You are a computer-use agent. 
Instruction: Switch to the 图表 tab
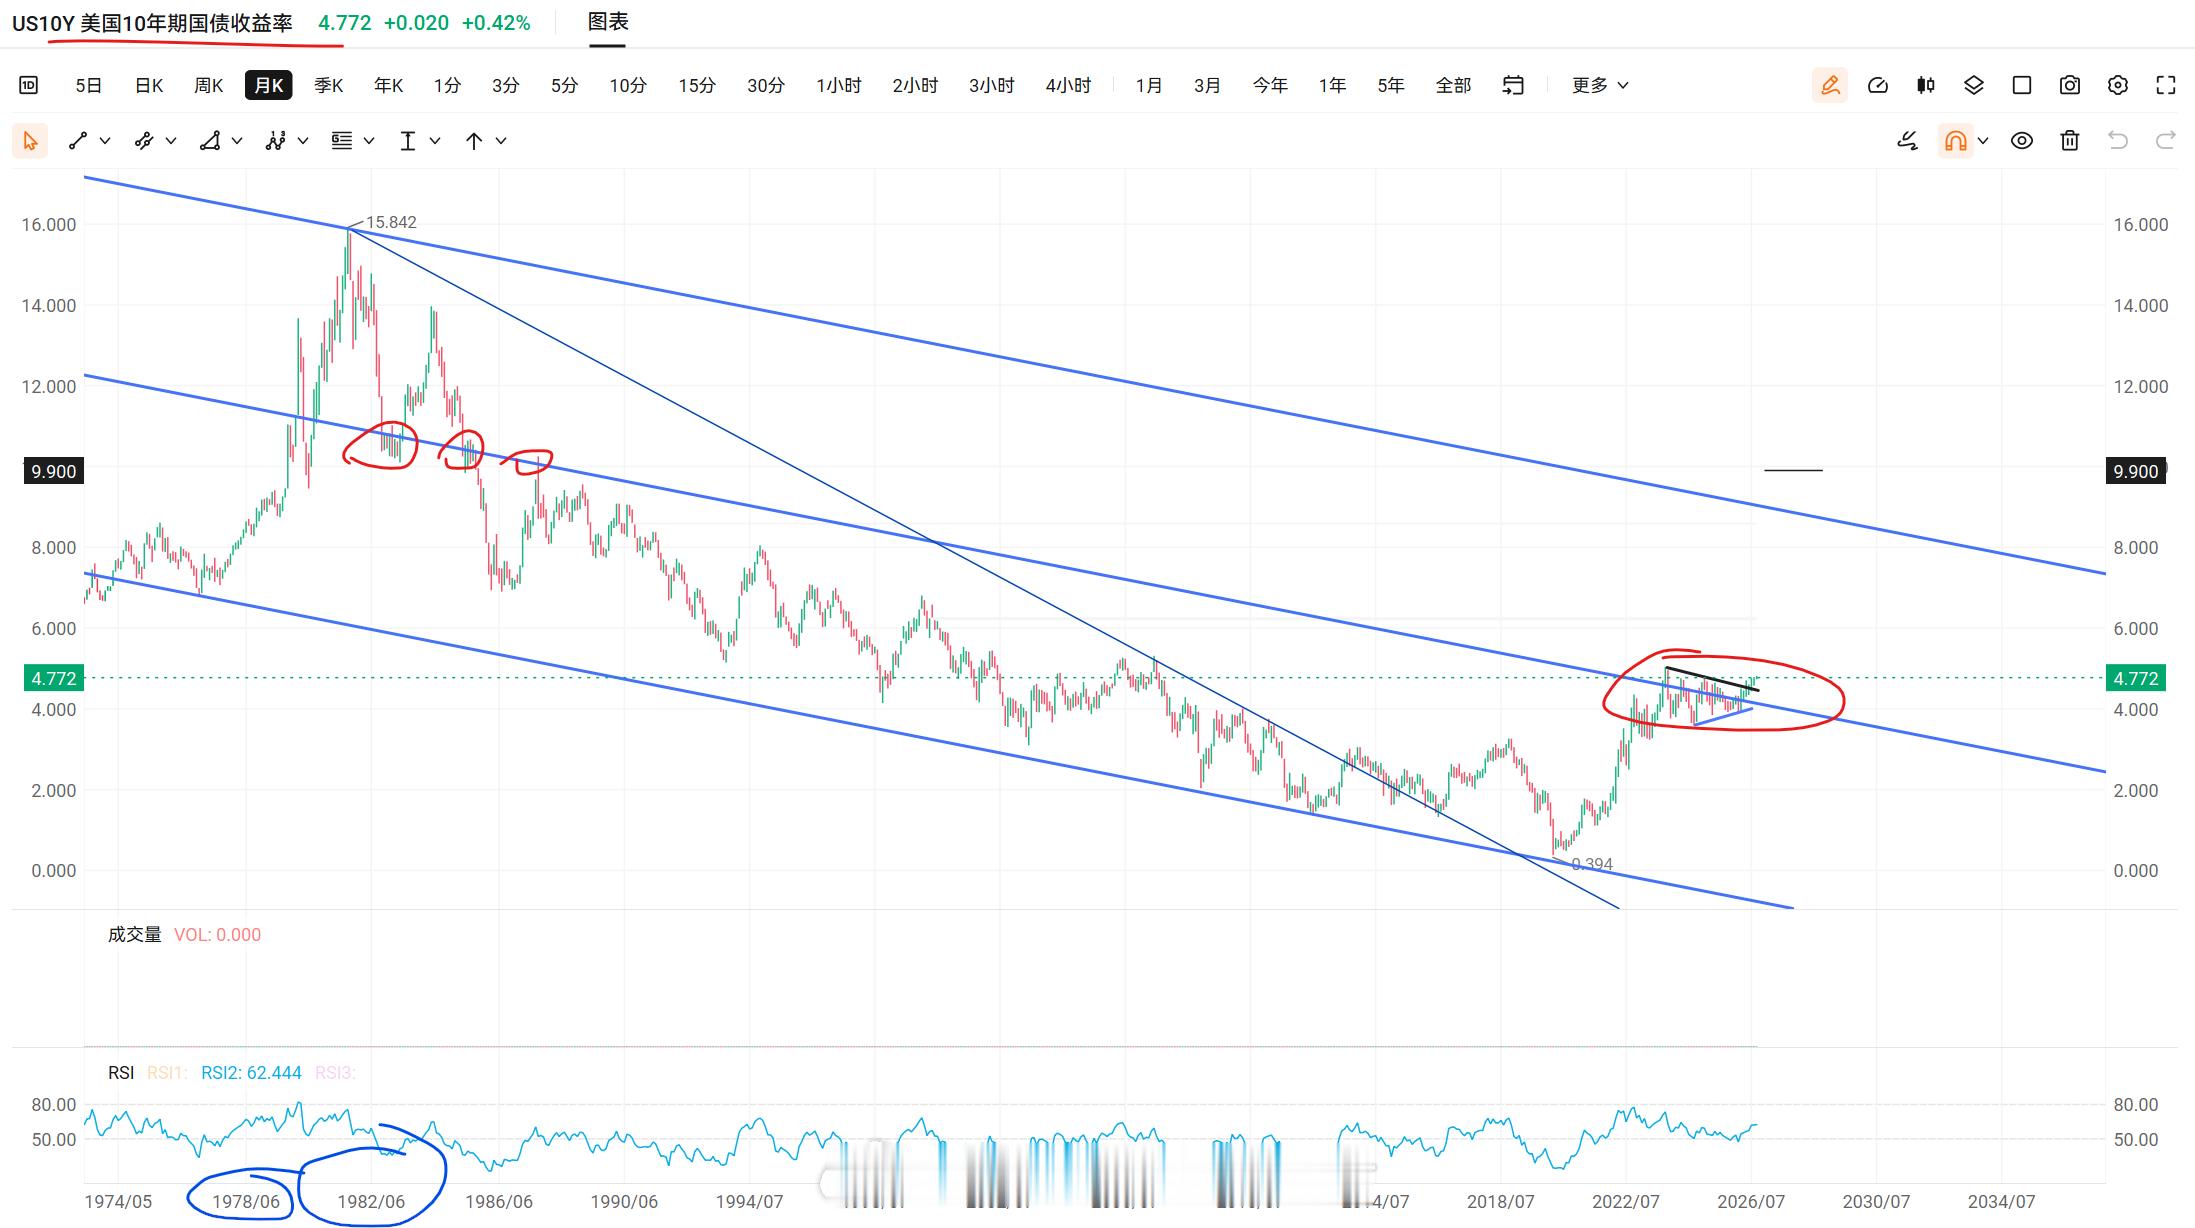607,22
